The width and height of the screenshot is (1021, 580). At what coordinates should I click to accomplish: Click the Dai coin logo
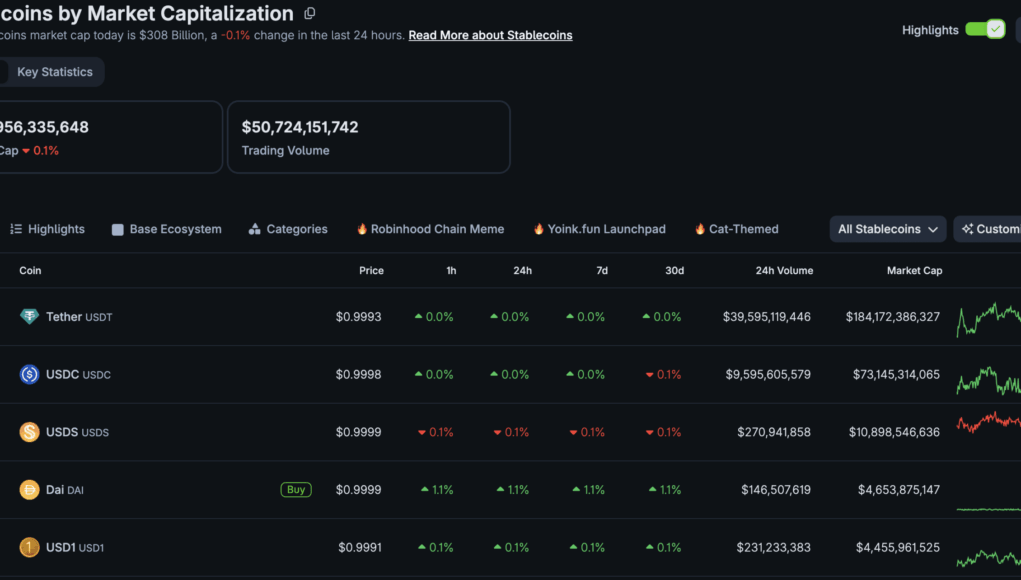(29, 490)
